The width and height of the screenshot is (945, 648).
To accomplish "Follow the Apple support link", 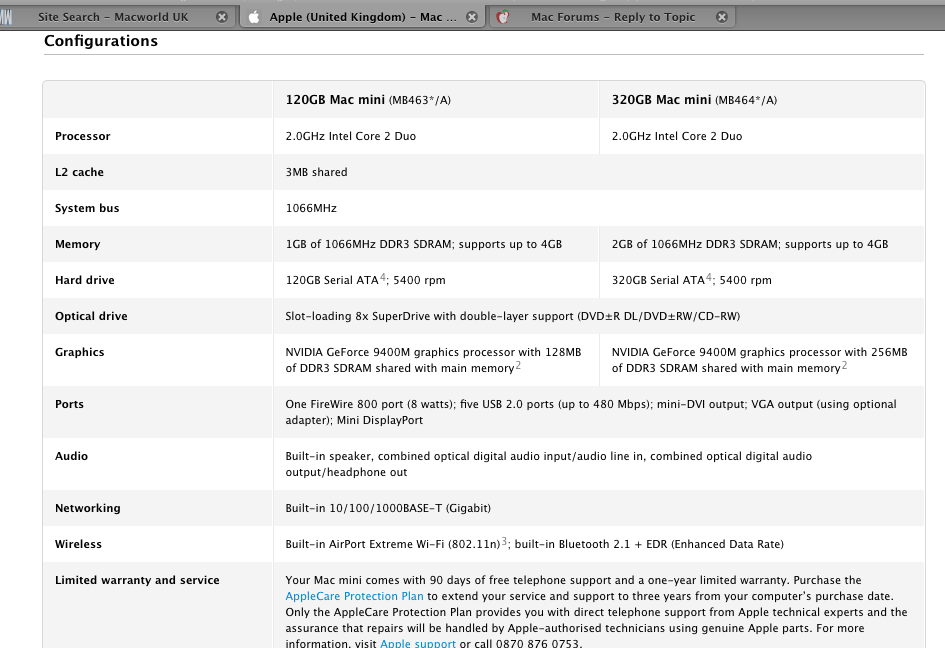I will 418,643.
